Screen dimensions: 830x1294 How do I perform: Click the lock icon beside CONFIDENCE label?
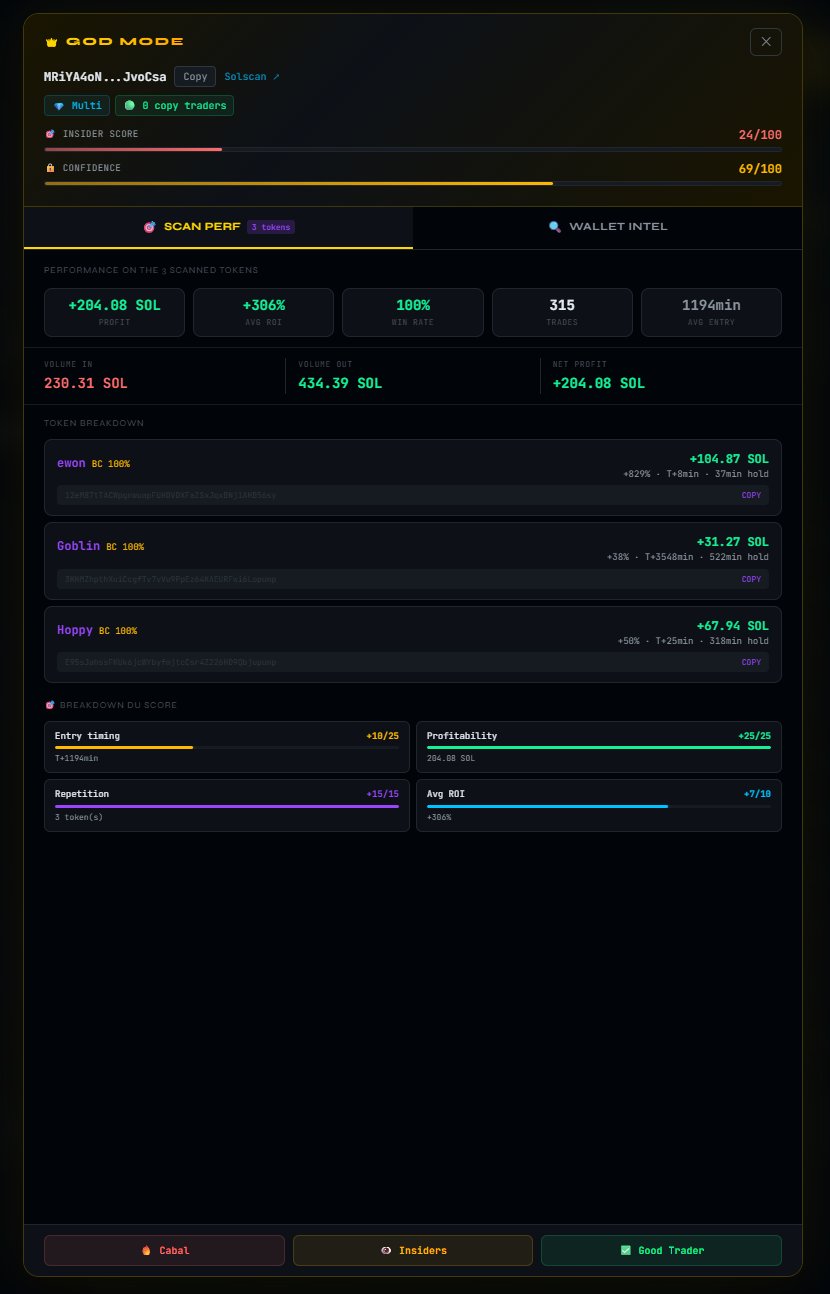coord(50,168)
